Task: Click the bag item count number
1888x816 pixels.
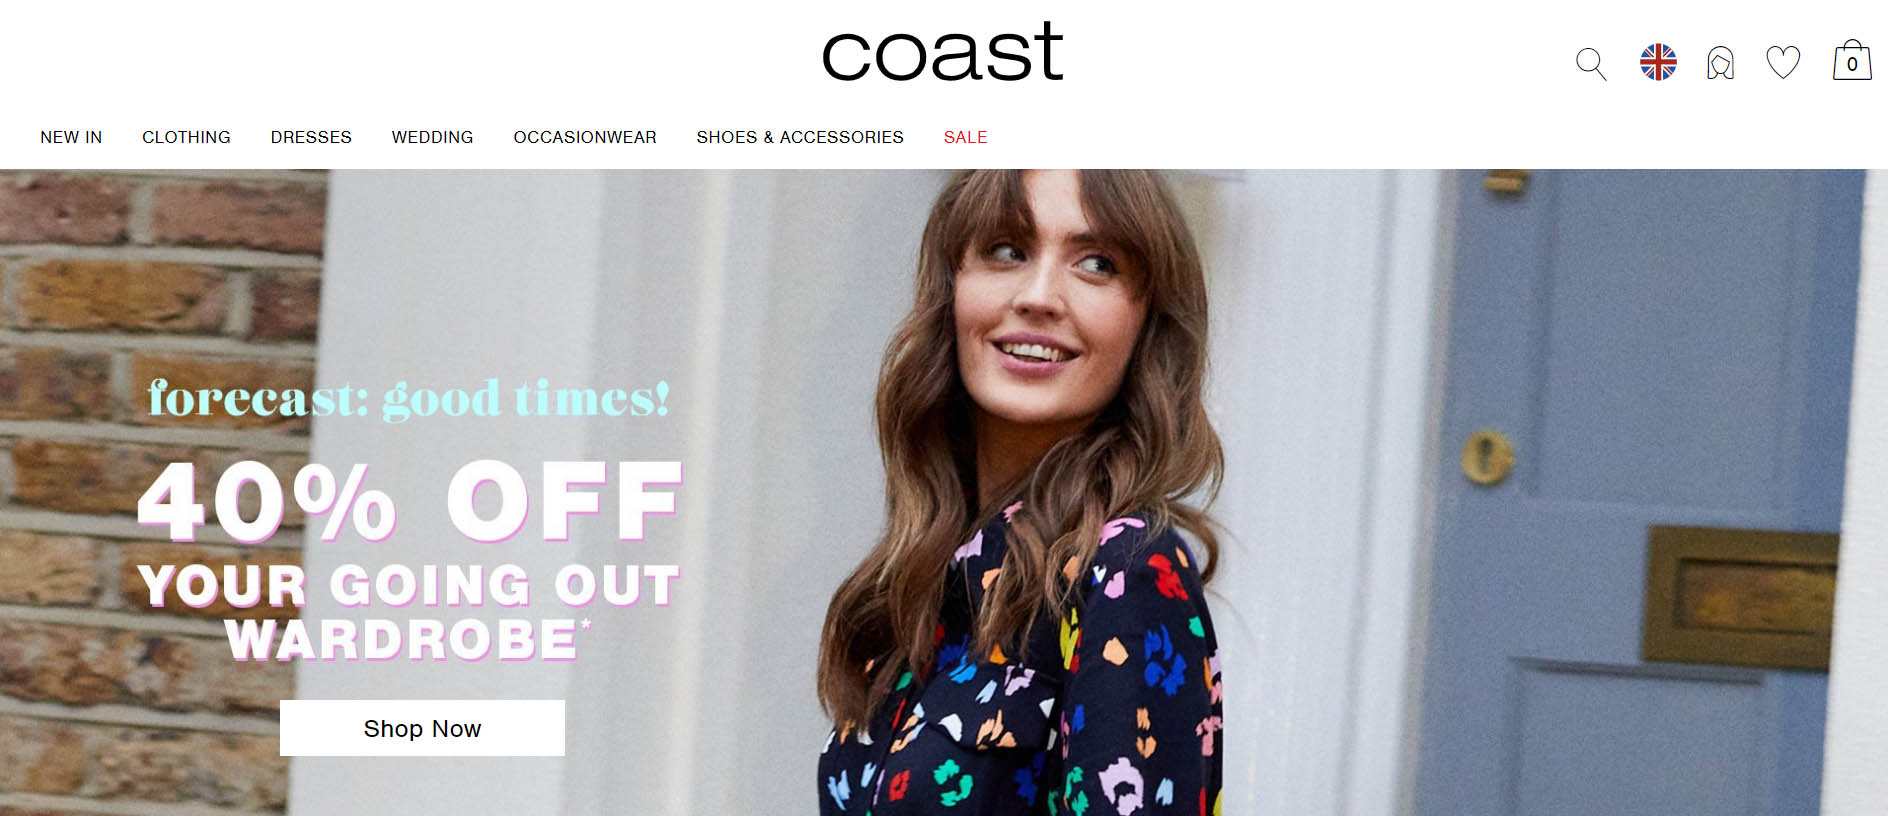Action: tap(1852, 65)
